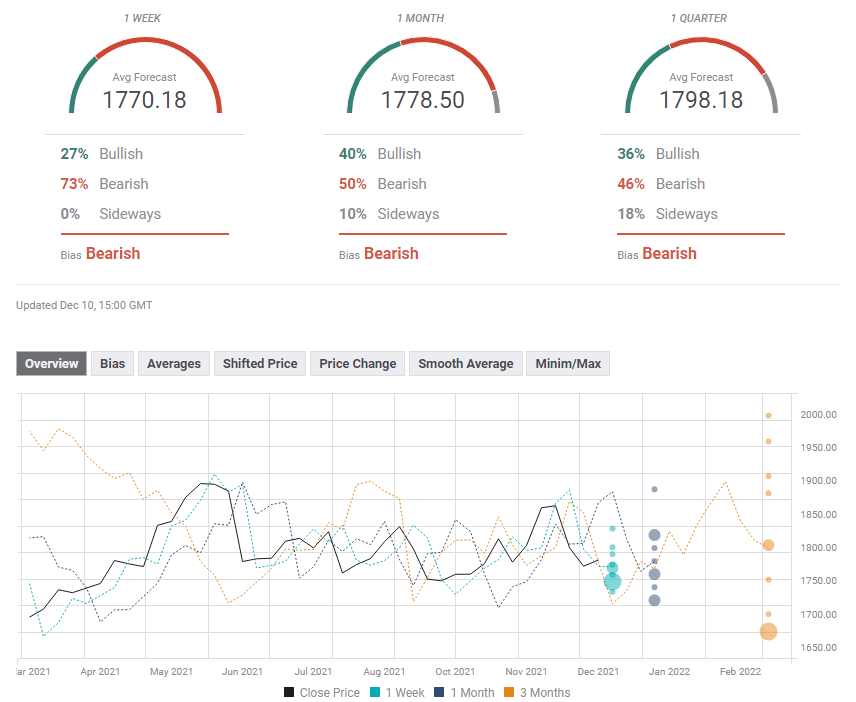856x702 pixels.
Task: Toggle the Close Price legend series
Action: pos(321,692)
